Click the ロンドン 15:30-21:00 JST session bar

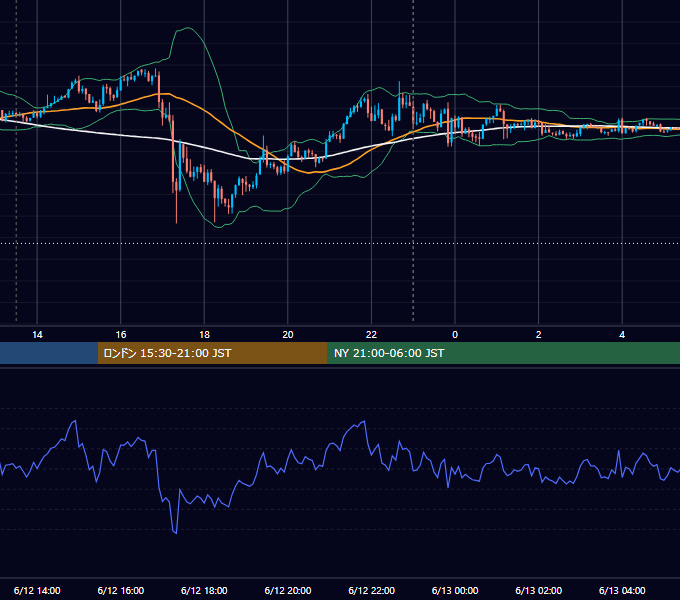[x=212, y=353]
